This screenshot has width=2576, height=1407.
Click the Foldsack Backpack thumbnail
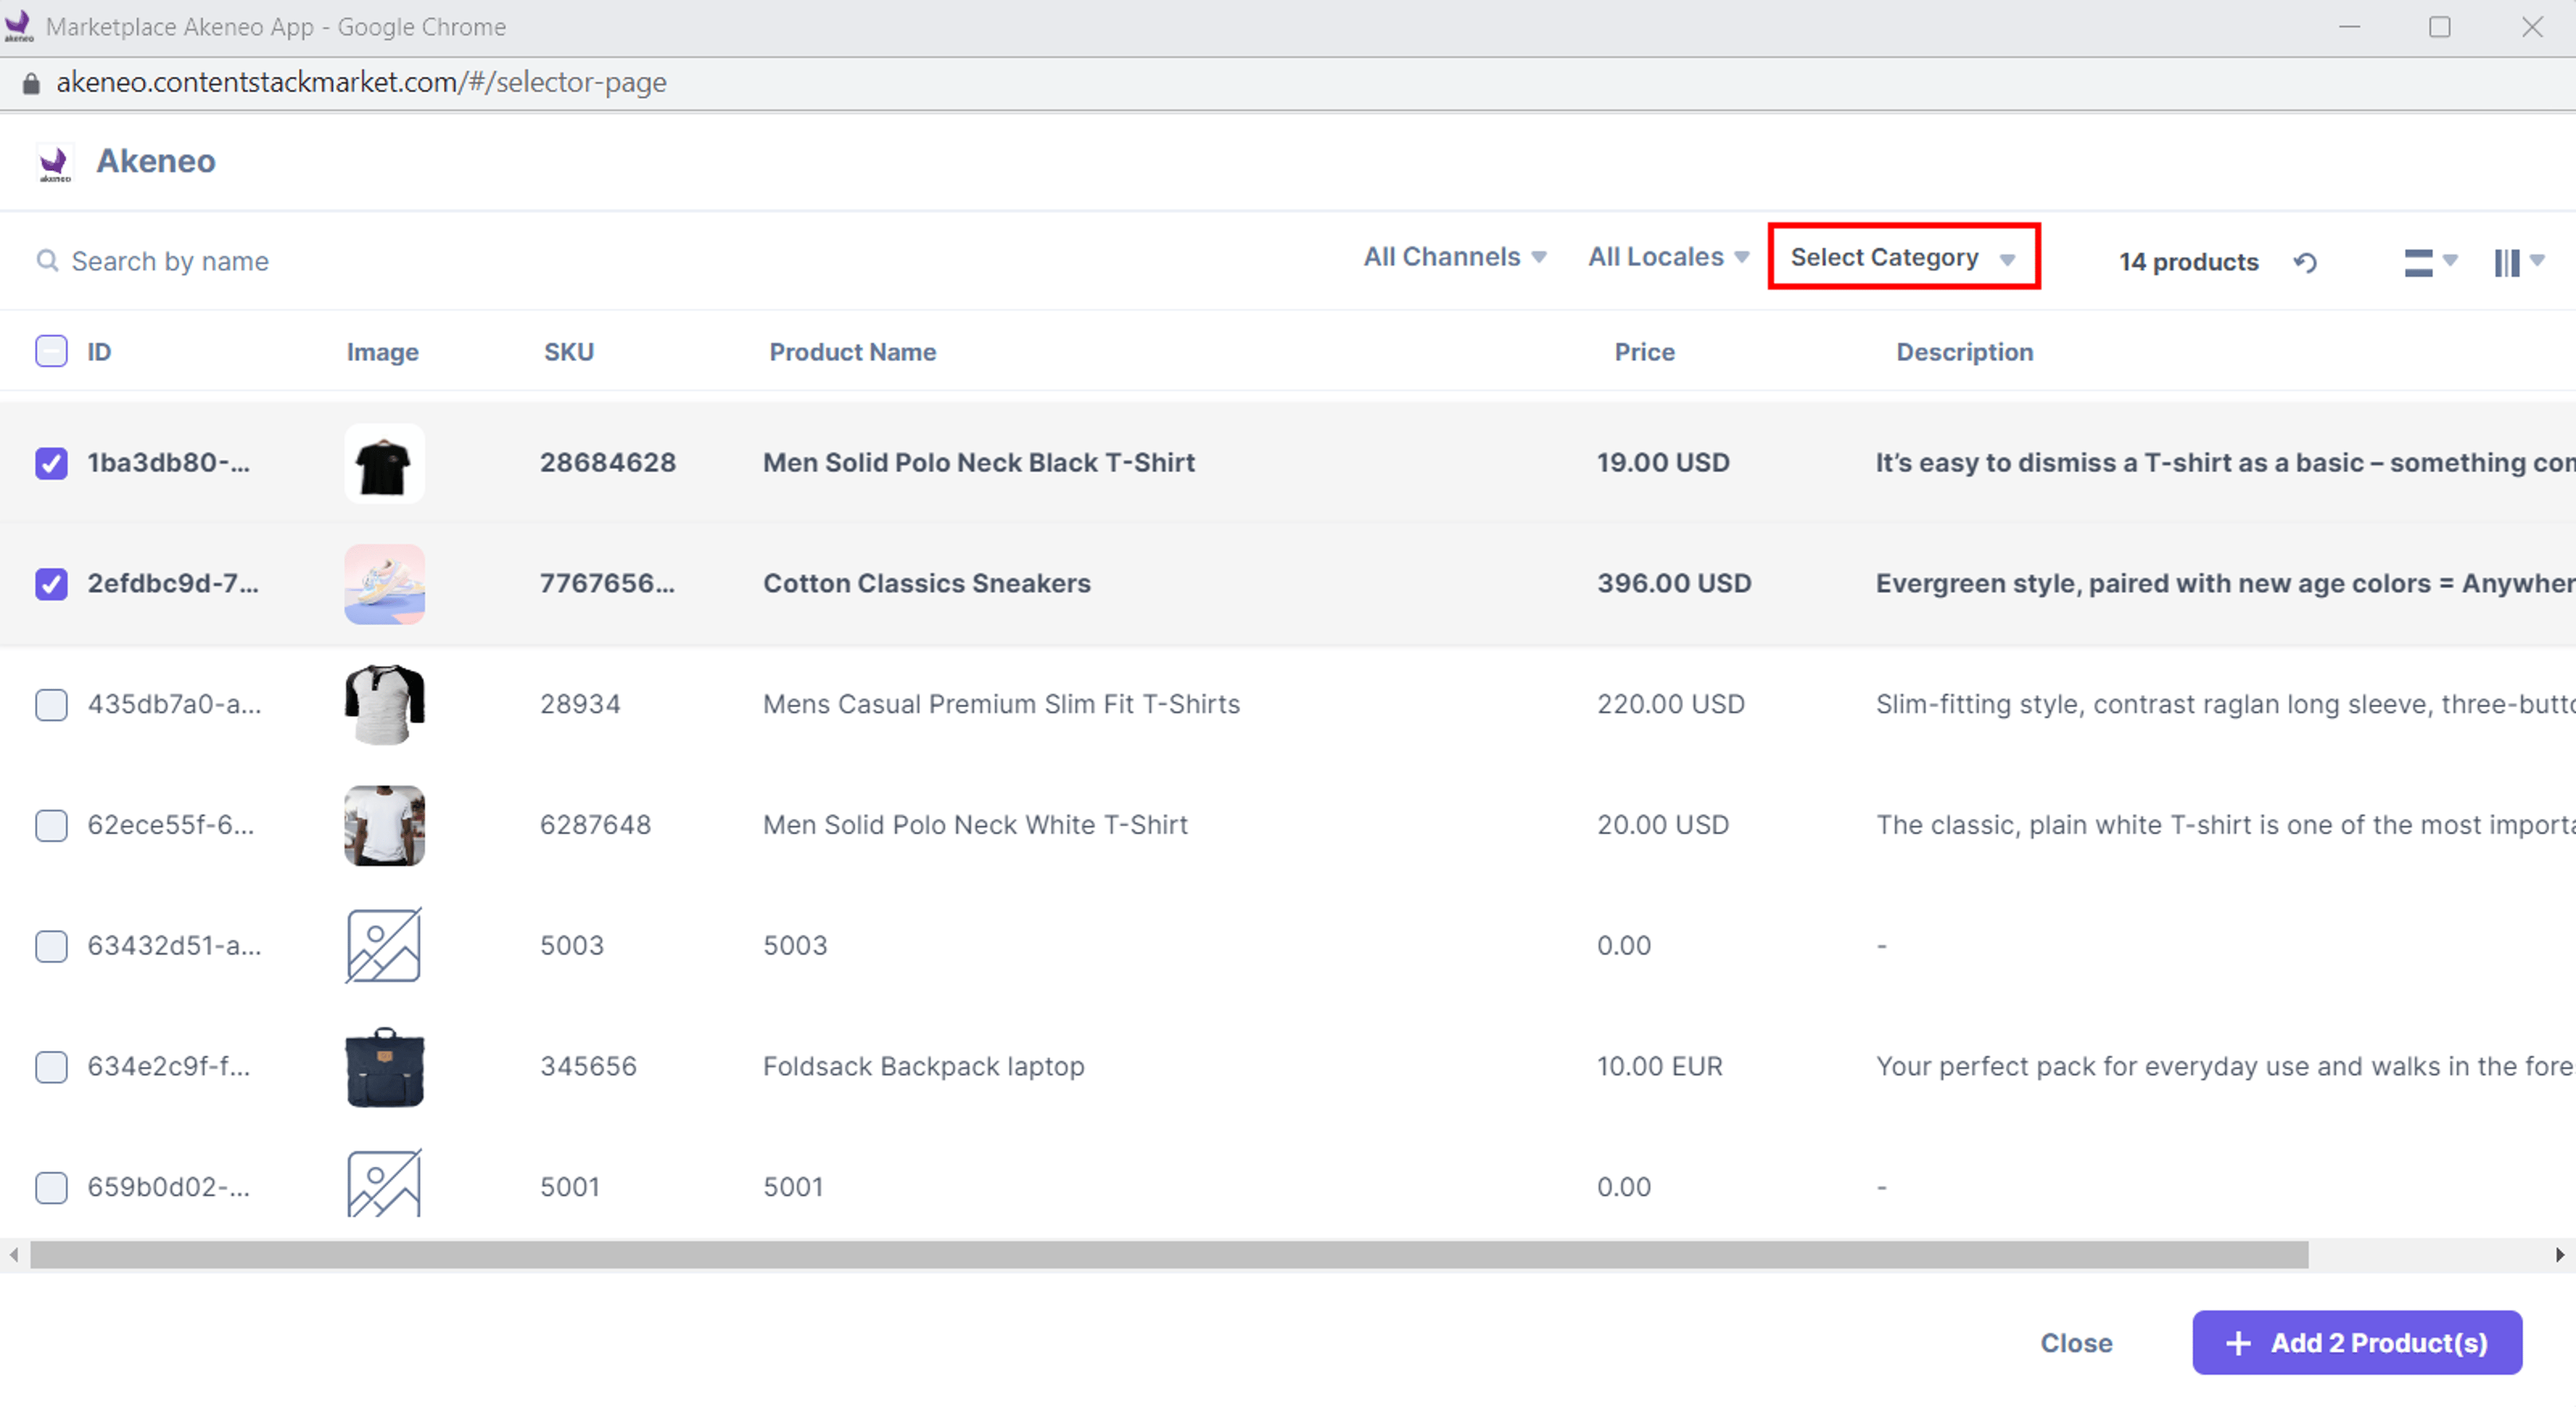pos(384,1067)
